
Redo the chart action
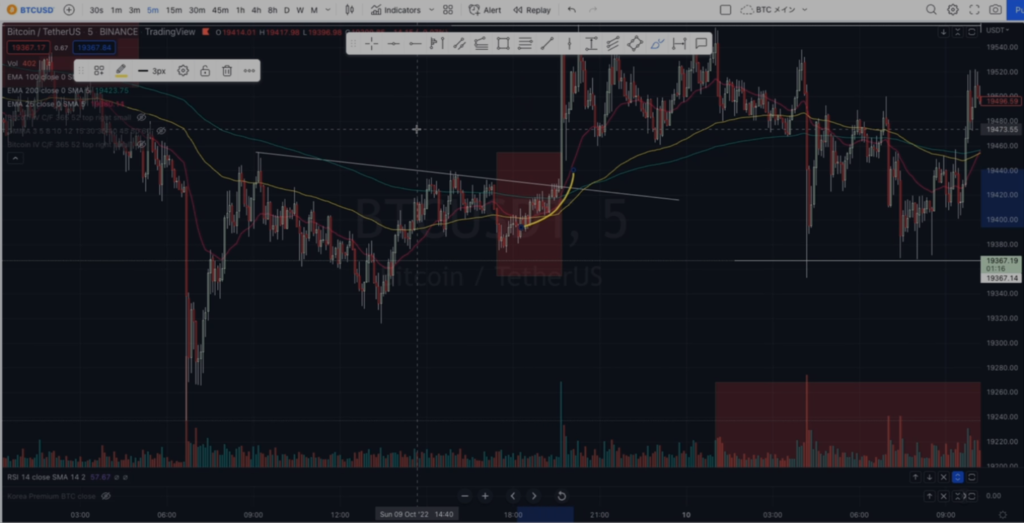(x=593, y=10)
